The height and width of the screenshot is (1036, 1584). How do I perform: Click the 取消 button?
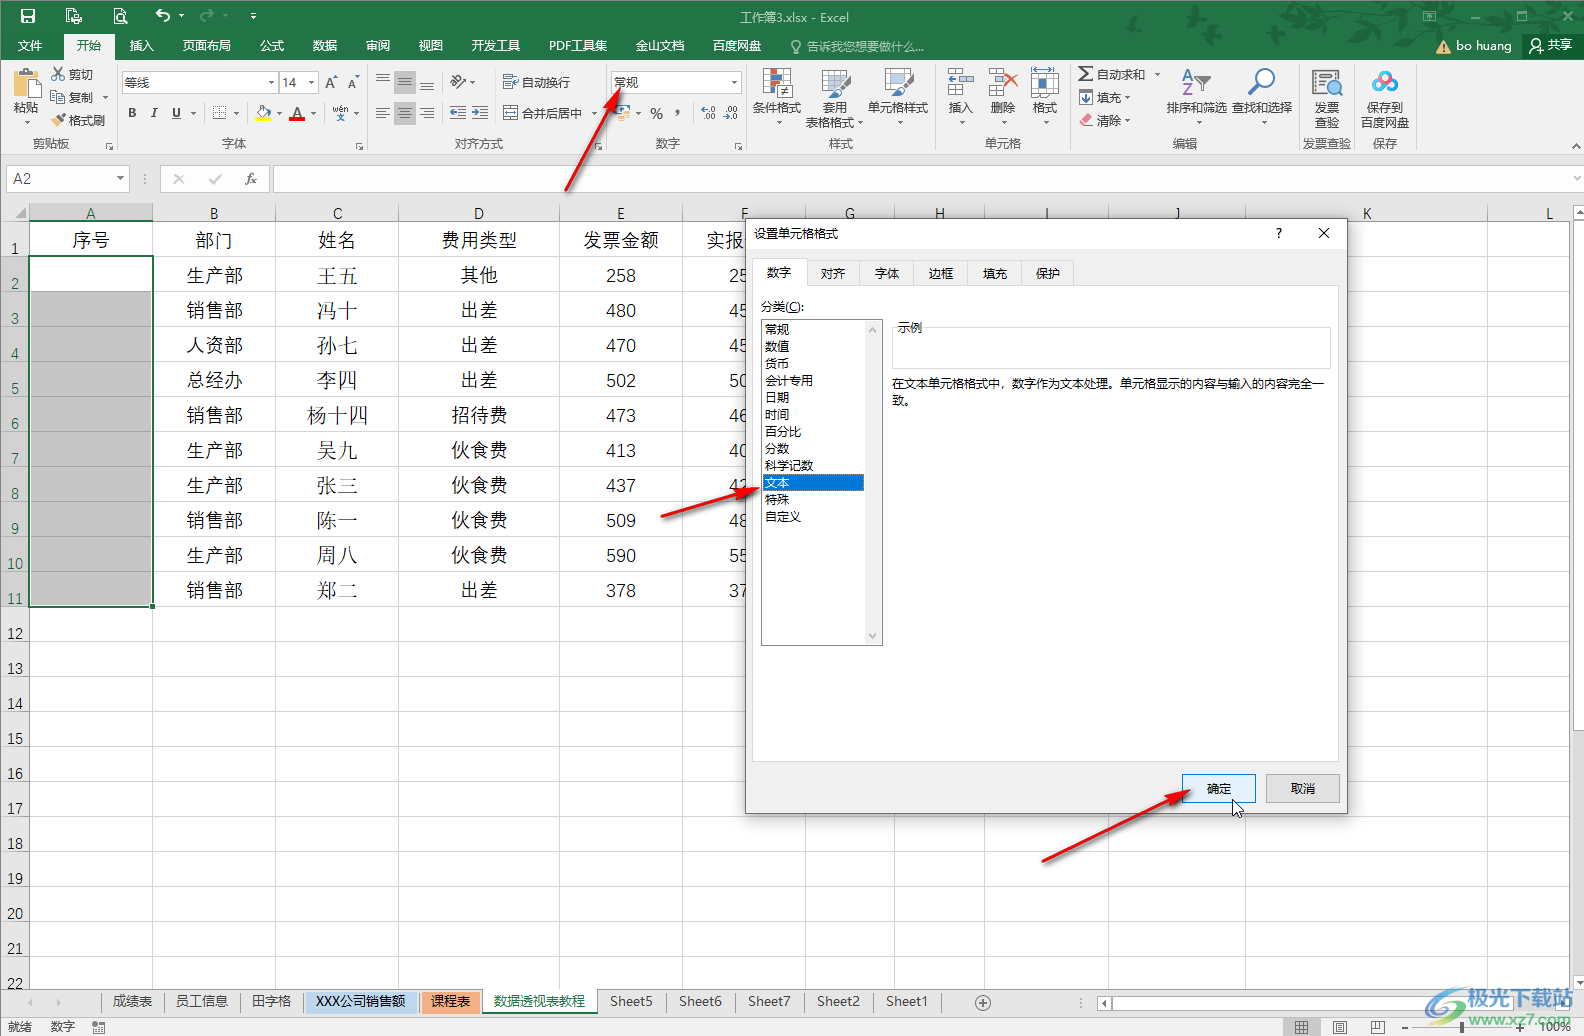1303,788
